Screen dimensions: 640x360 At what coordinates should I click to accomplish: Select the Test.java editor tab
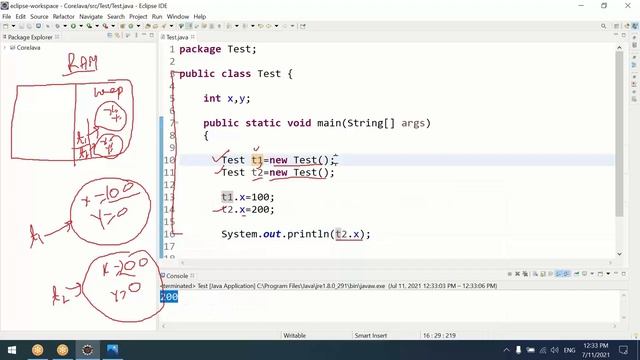coord(177,37)
